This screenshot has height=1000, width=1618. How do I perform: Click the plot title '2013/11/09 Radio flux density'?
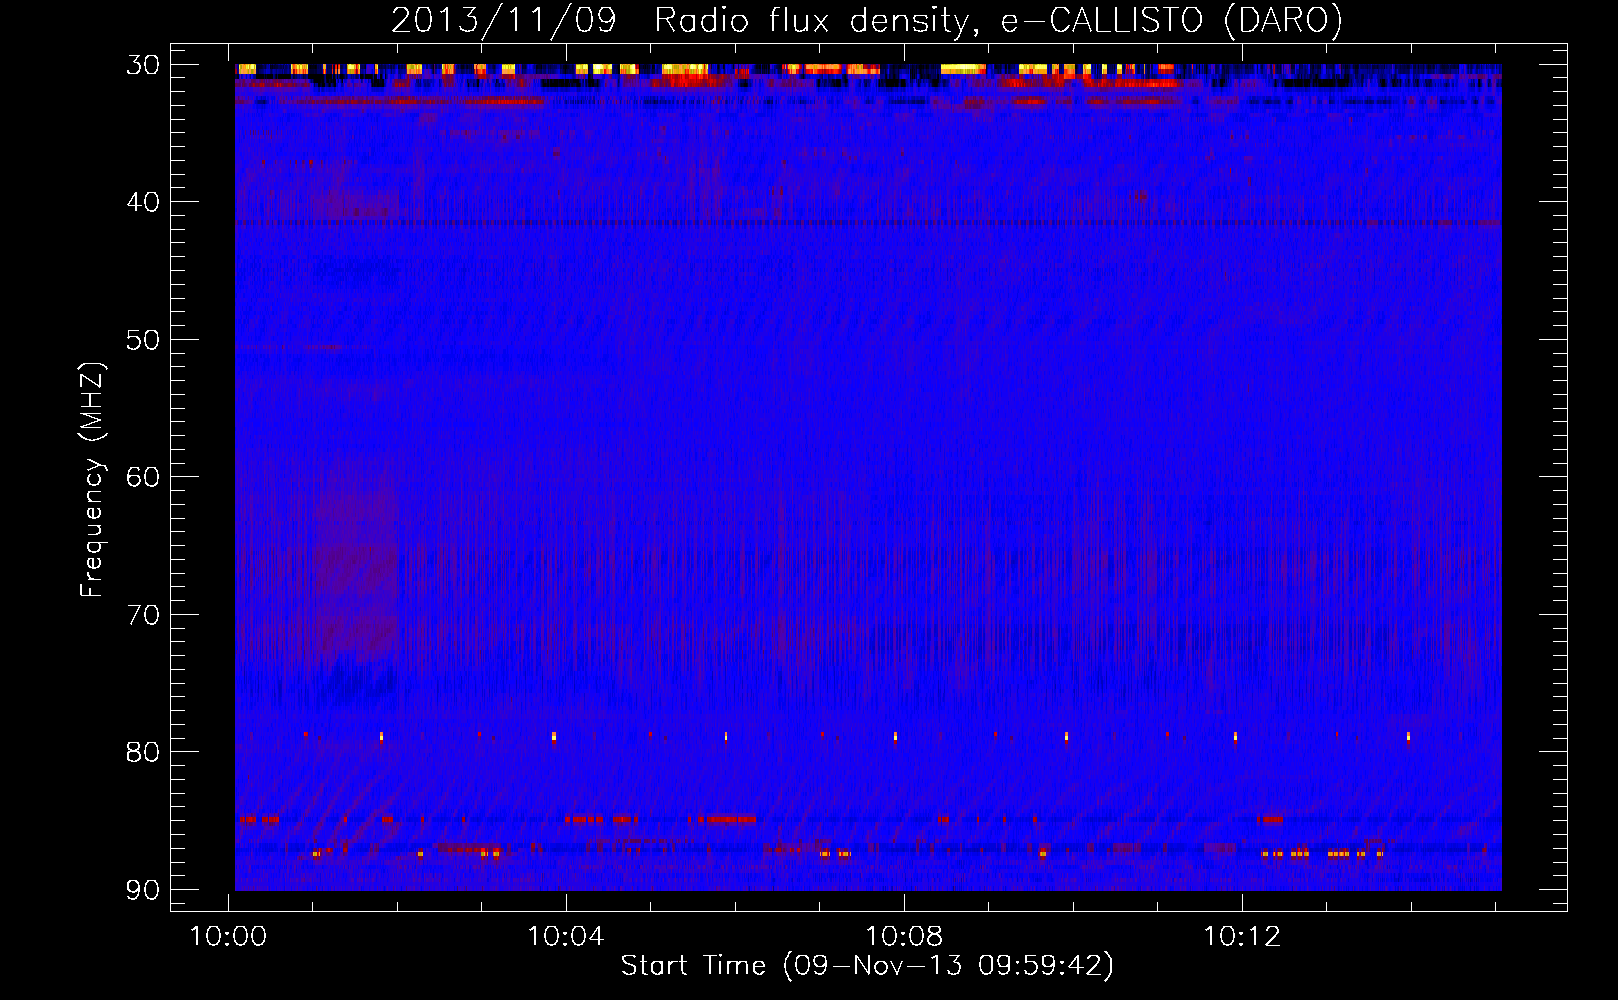pos(866,21)
